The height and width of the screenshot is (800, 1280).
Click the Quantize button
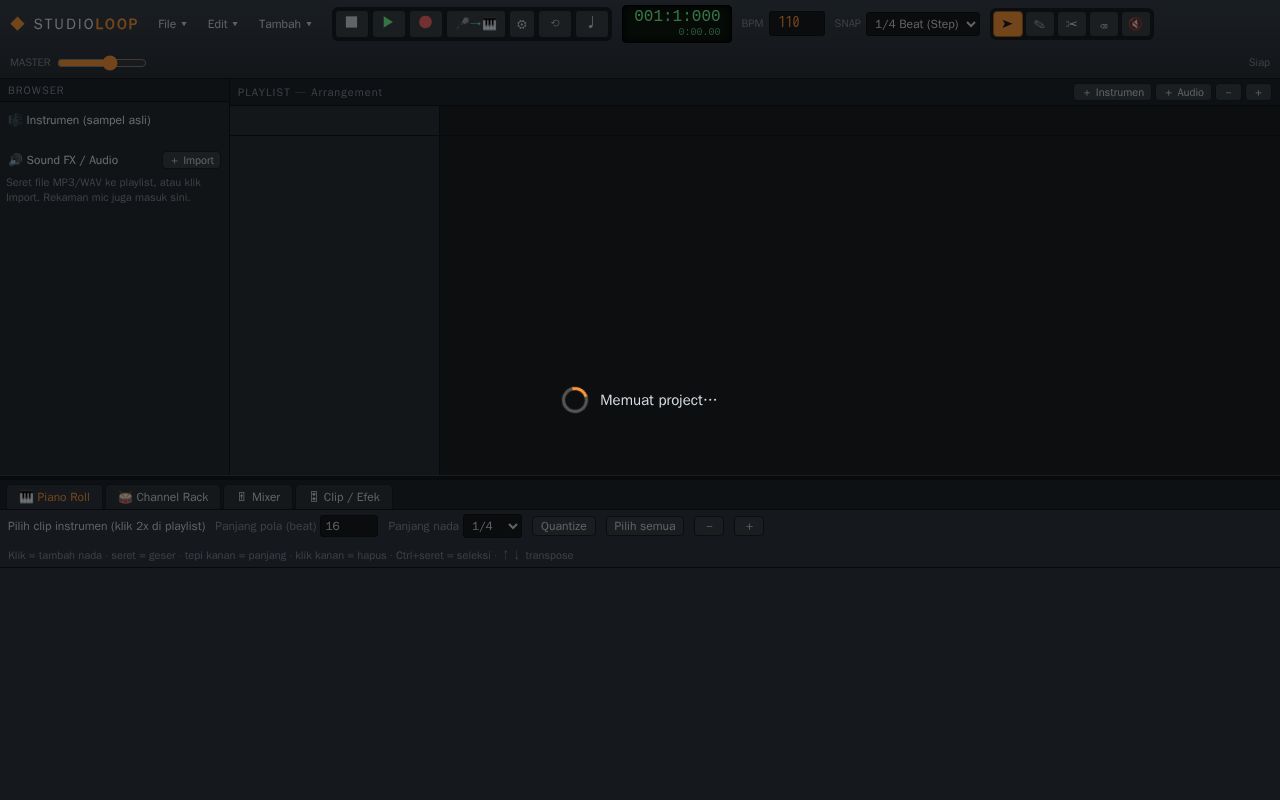coord(564,526)
